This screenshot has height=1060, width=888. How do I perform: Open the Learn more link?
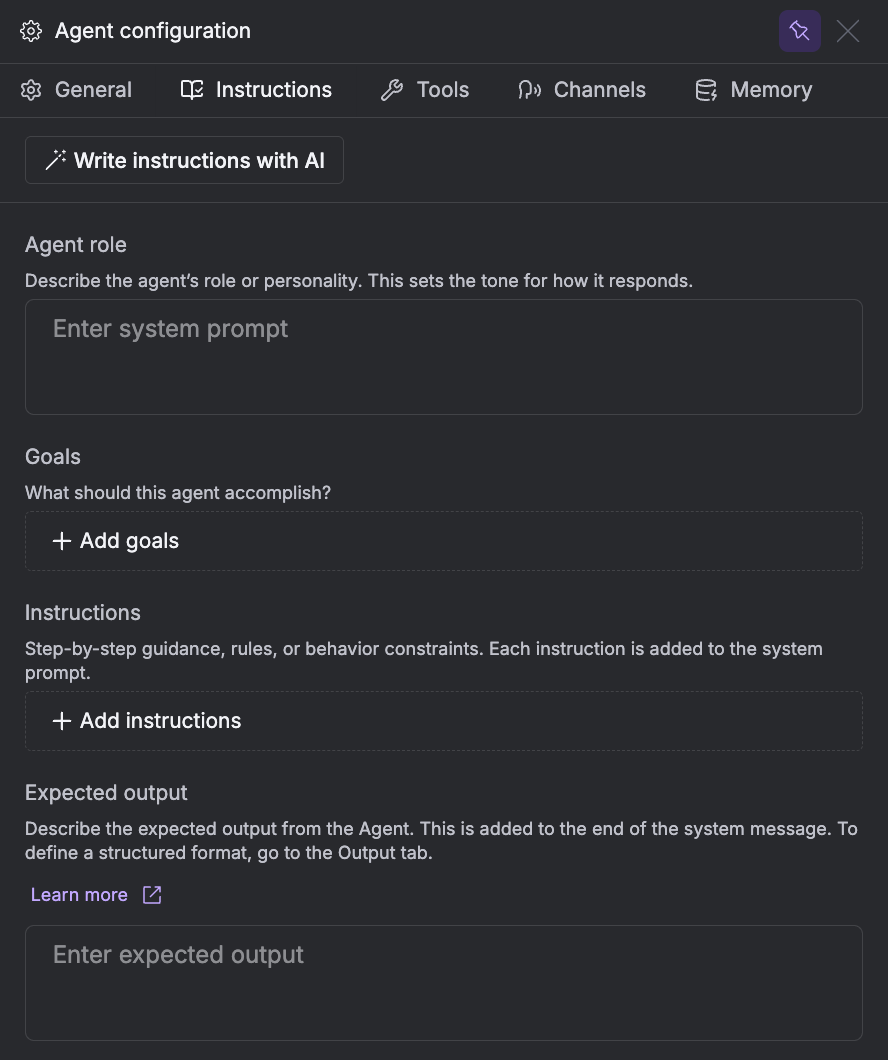point(79,895)
